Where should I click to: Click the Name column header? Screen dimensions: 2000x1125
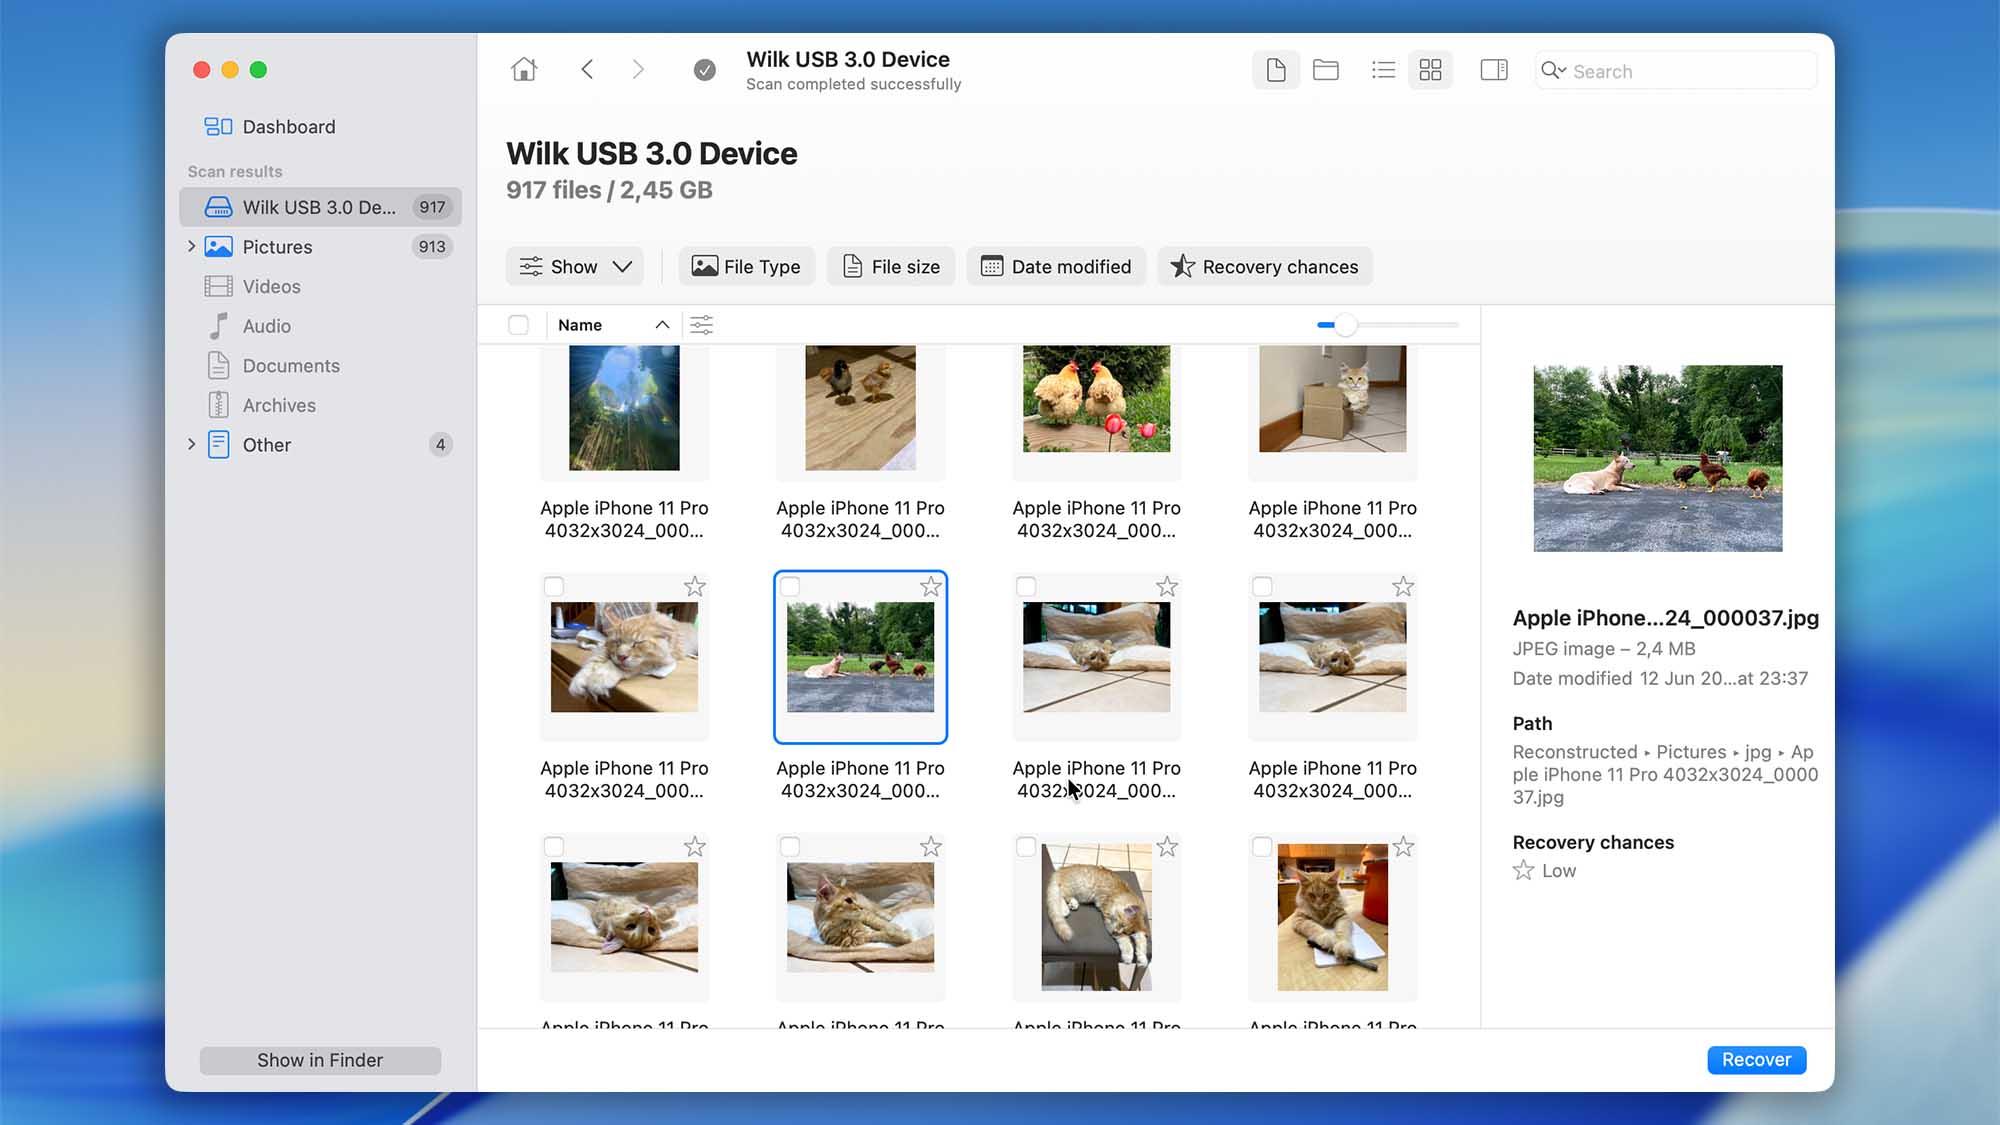tap(580, 325)
